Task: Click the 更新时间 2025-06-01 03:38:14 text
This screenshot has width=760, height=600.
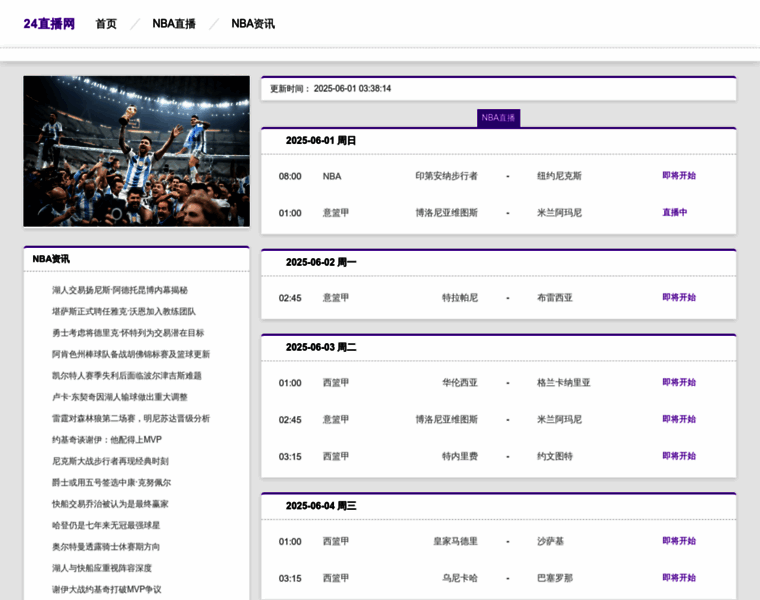Action: point(331,89)
